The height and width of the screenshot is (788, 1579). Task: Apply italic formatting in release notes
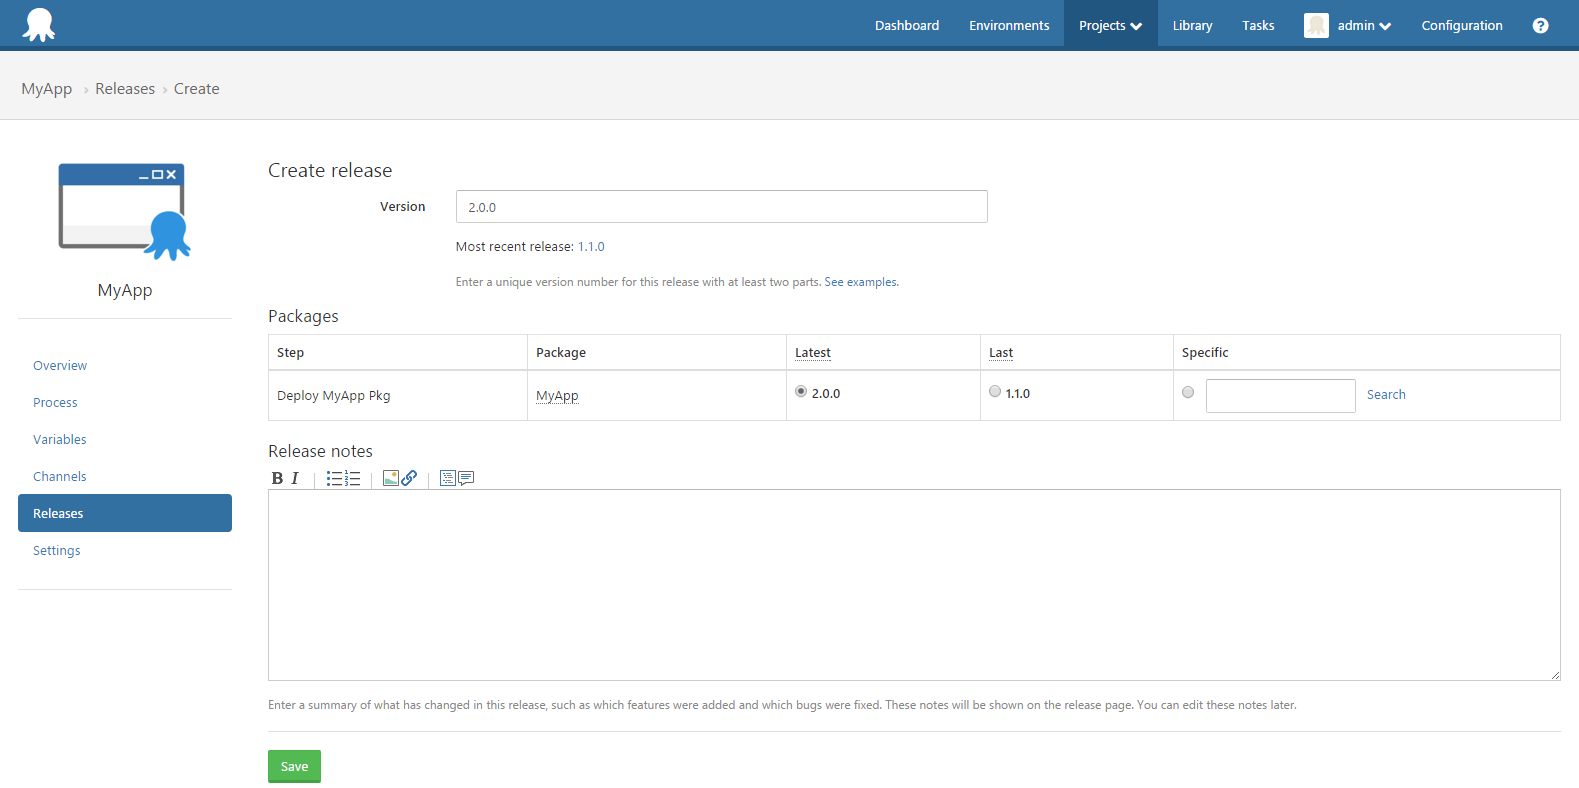point(295,479)
